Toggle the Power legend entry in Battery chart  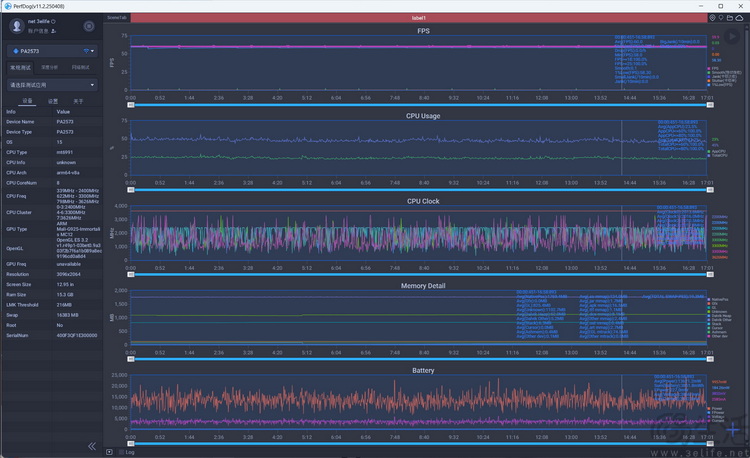click(x=715, y=408)
